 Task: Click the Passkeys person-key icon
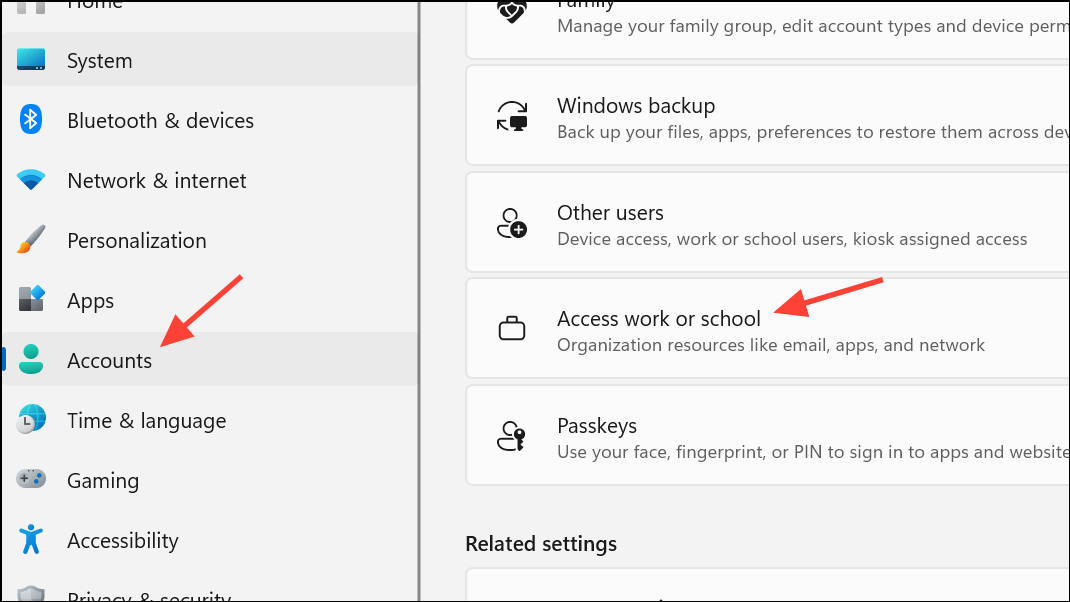512,436
